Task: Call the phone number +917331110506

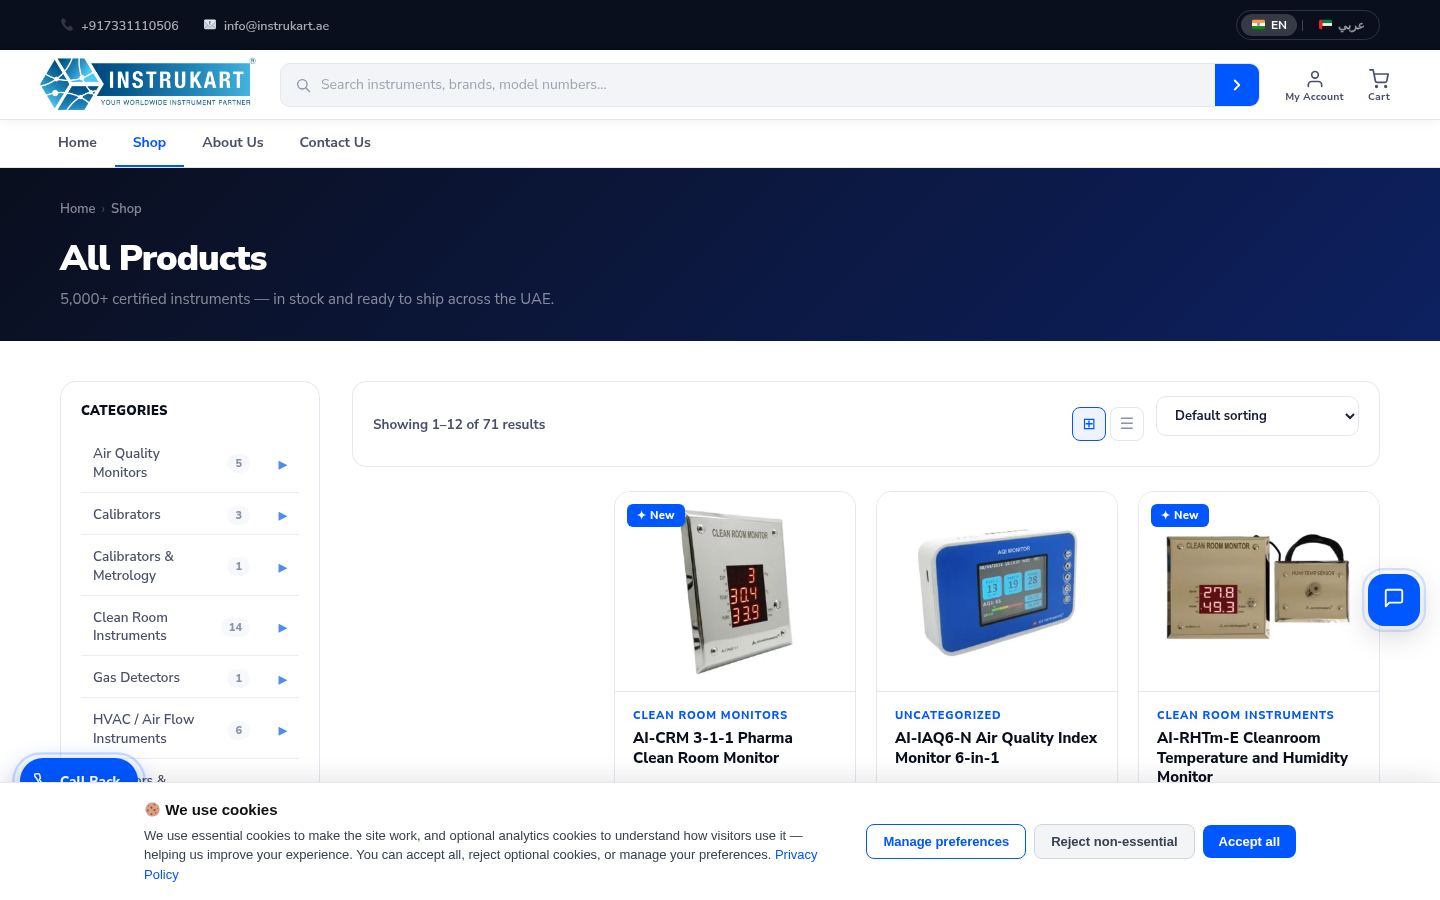Action: click(x=119, y=26)
